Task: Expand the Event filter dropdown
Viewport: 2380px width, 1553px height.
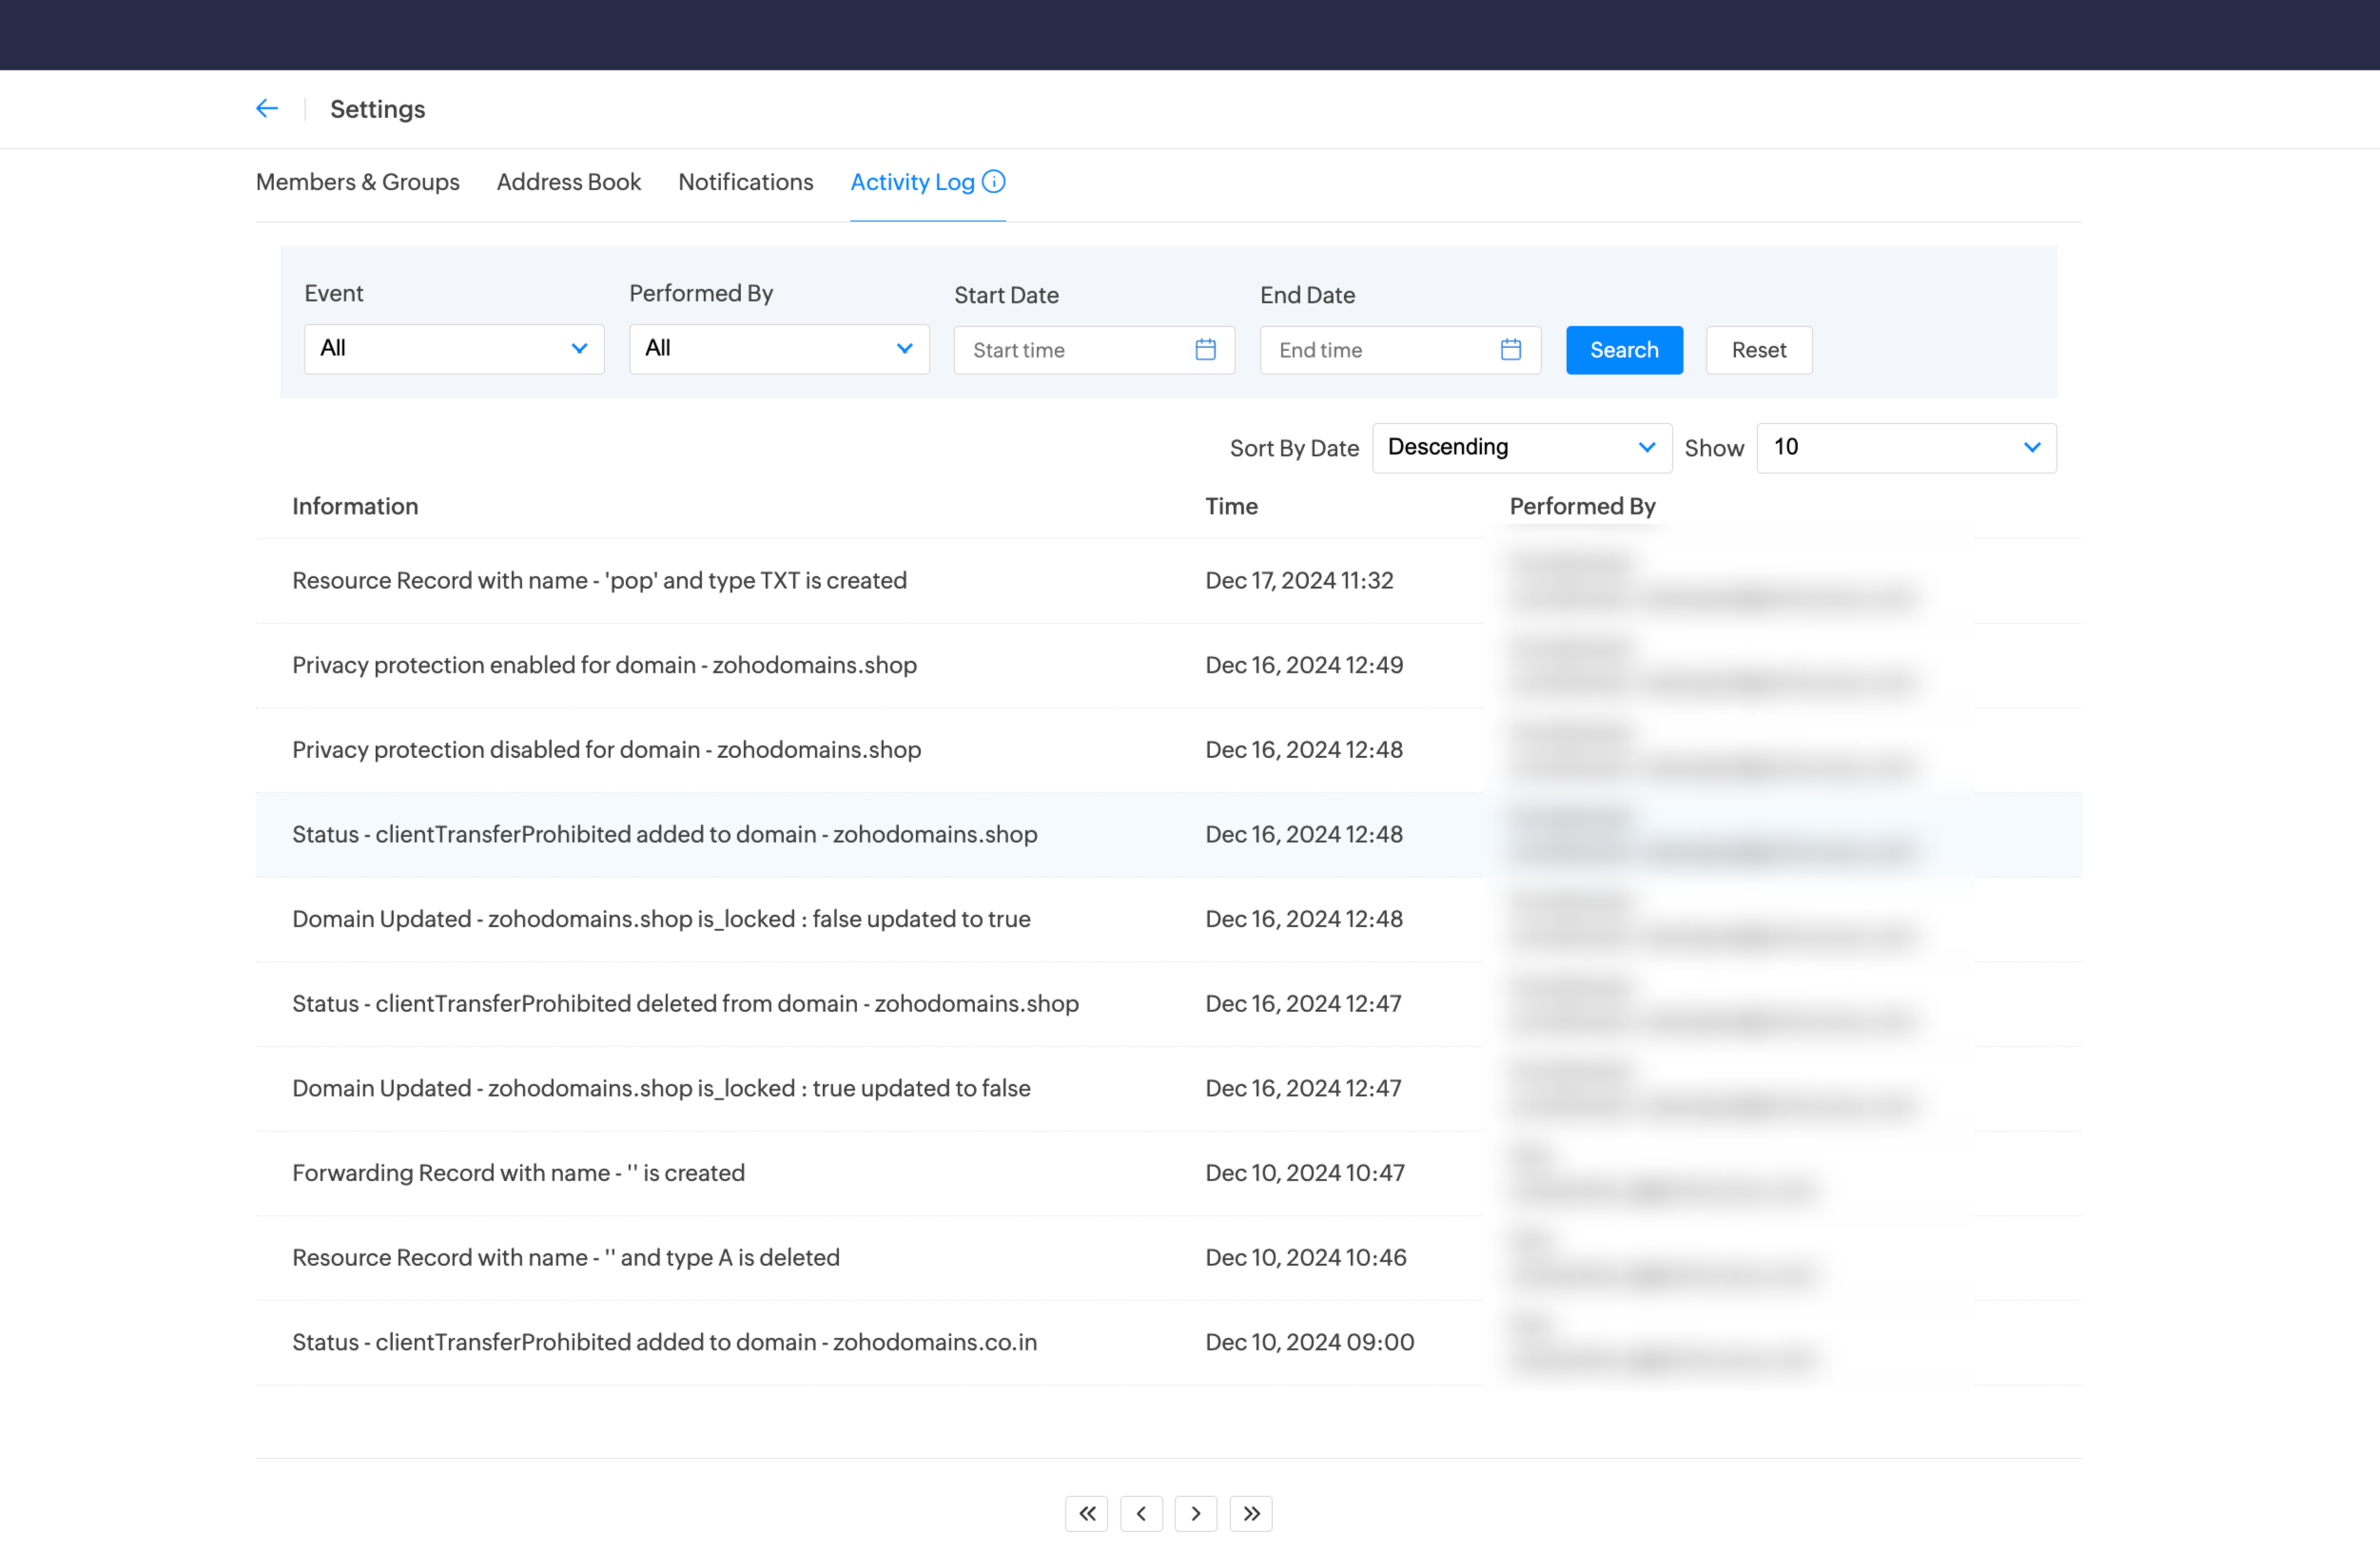Action: click(x=453, y=348)
